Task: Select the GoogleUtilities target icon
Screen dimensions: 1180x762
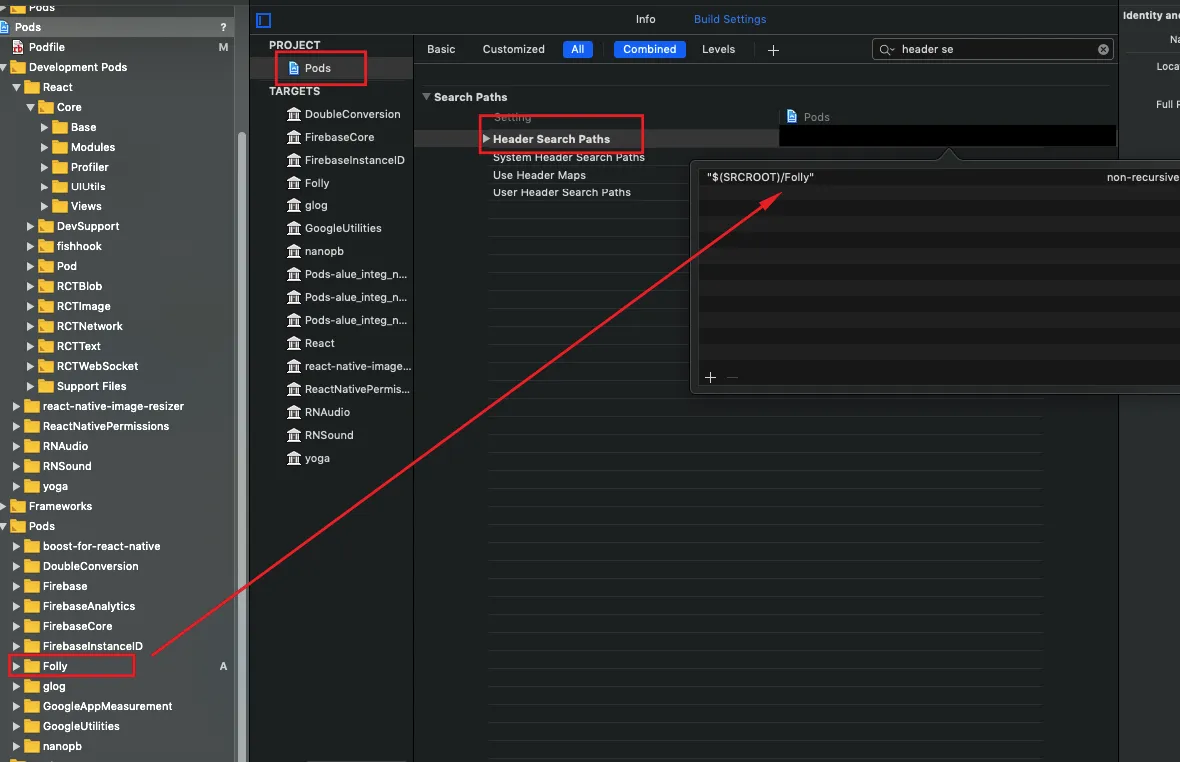Action: (x=293, y=228)
